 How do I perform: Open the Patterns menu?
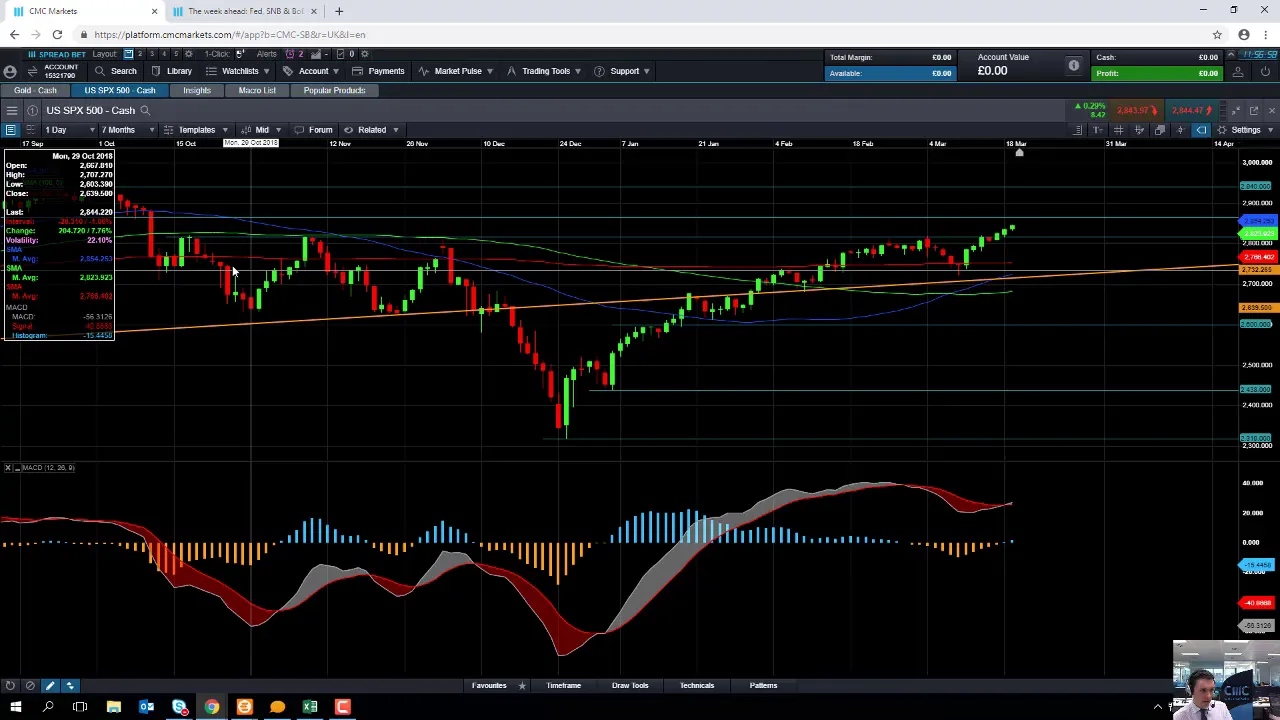pyautogui.click(x=763, y=686)
